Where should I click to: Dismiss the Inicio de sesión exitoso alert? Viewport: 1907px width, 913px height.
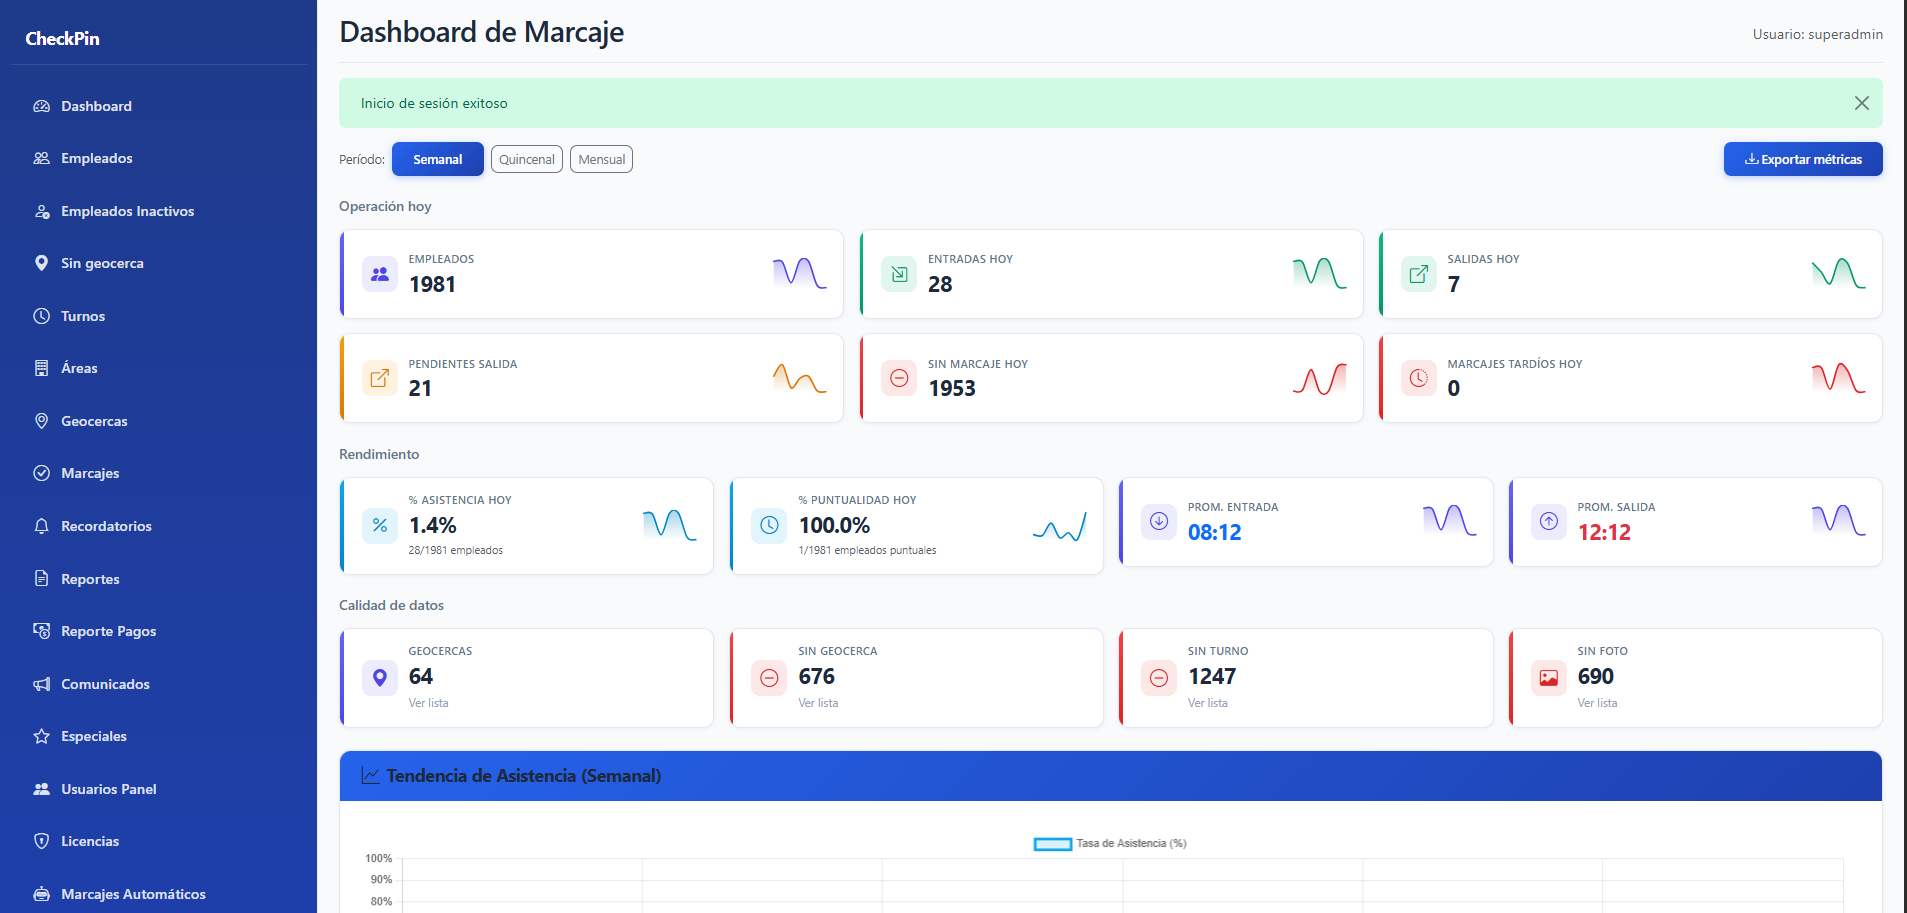(1862, 103)
